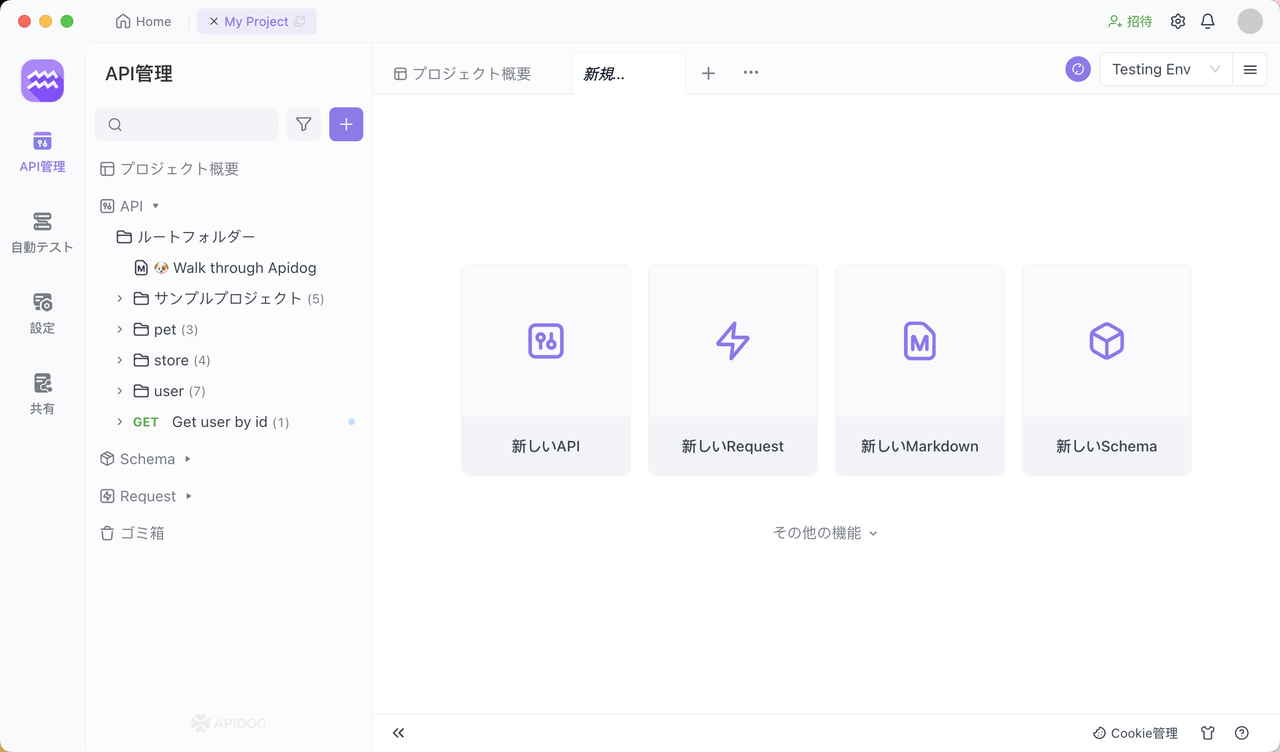This screenshot has width=1280, height=752.
Task: Expand the Request section arrow
Action: [x=188, y=496]
